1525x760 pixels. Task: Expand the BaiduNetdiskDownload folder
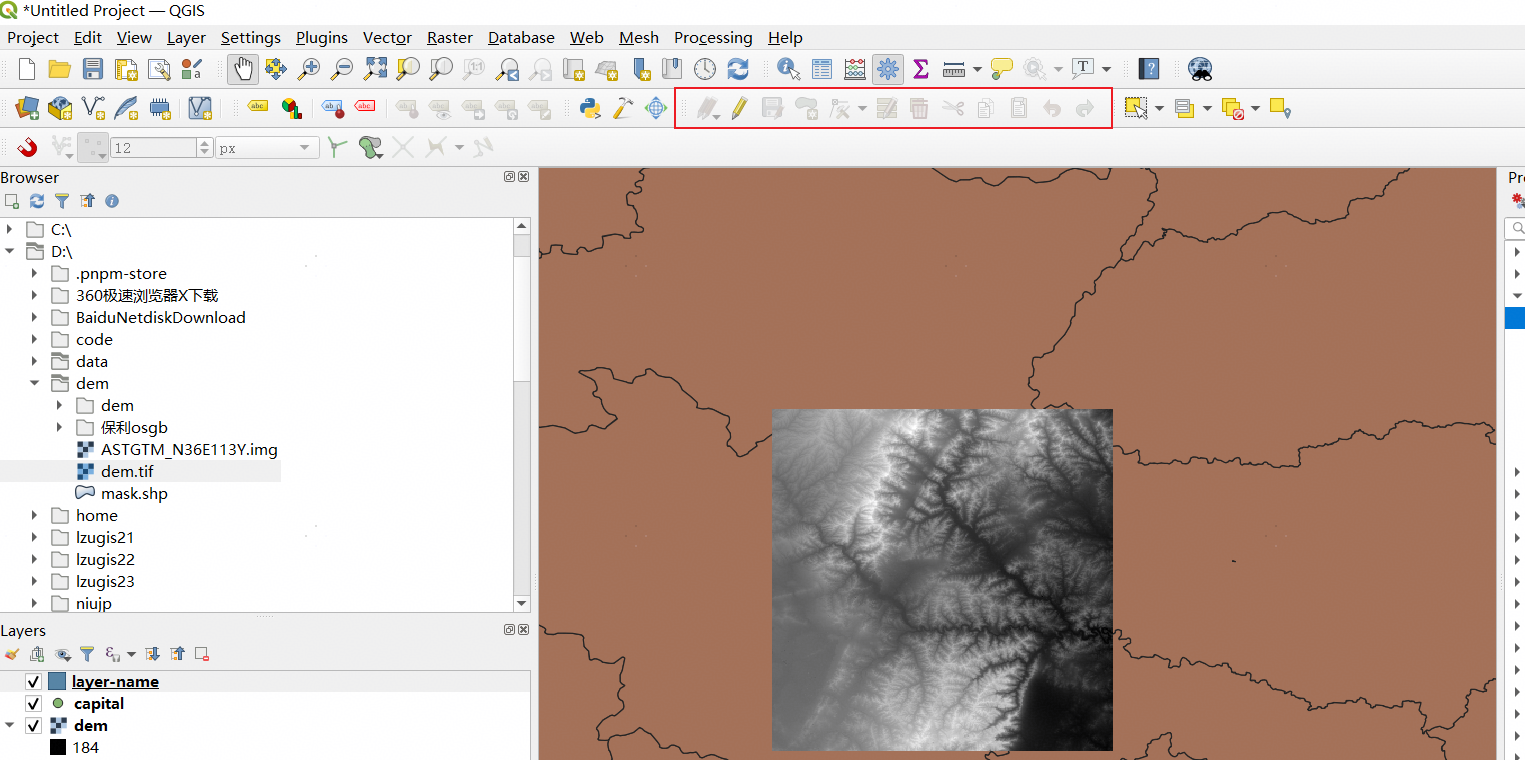coord(34,317)
